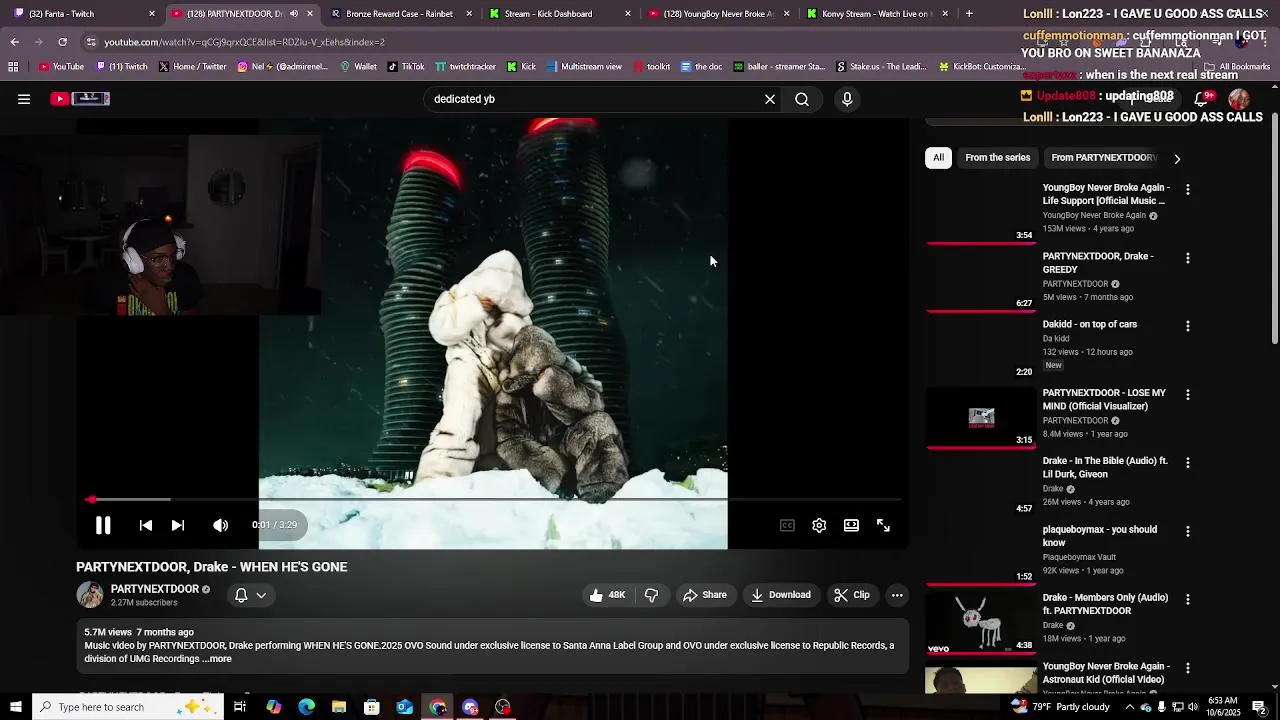Image resolution: width=1280 pixels, height=720 pixels.
Task: Open Microsoft Edge from taskbar
Action: (x=306, y=707)
